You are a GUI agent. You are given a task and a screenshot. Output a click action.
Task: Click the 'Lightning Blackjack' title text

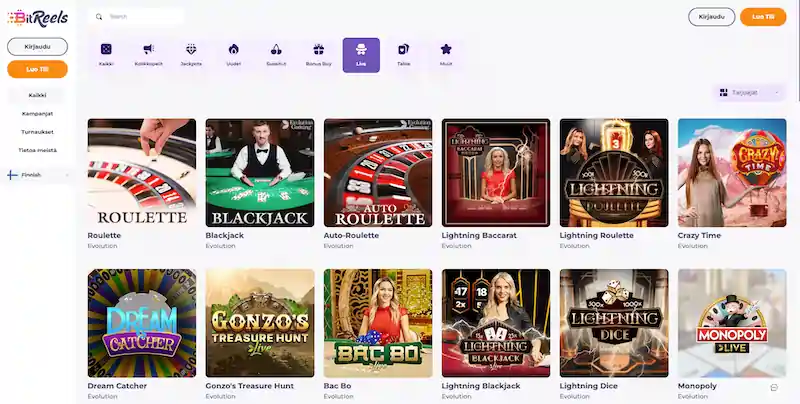[481, 386]
